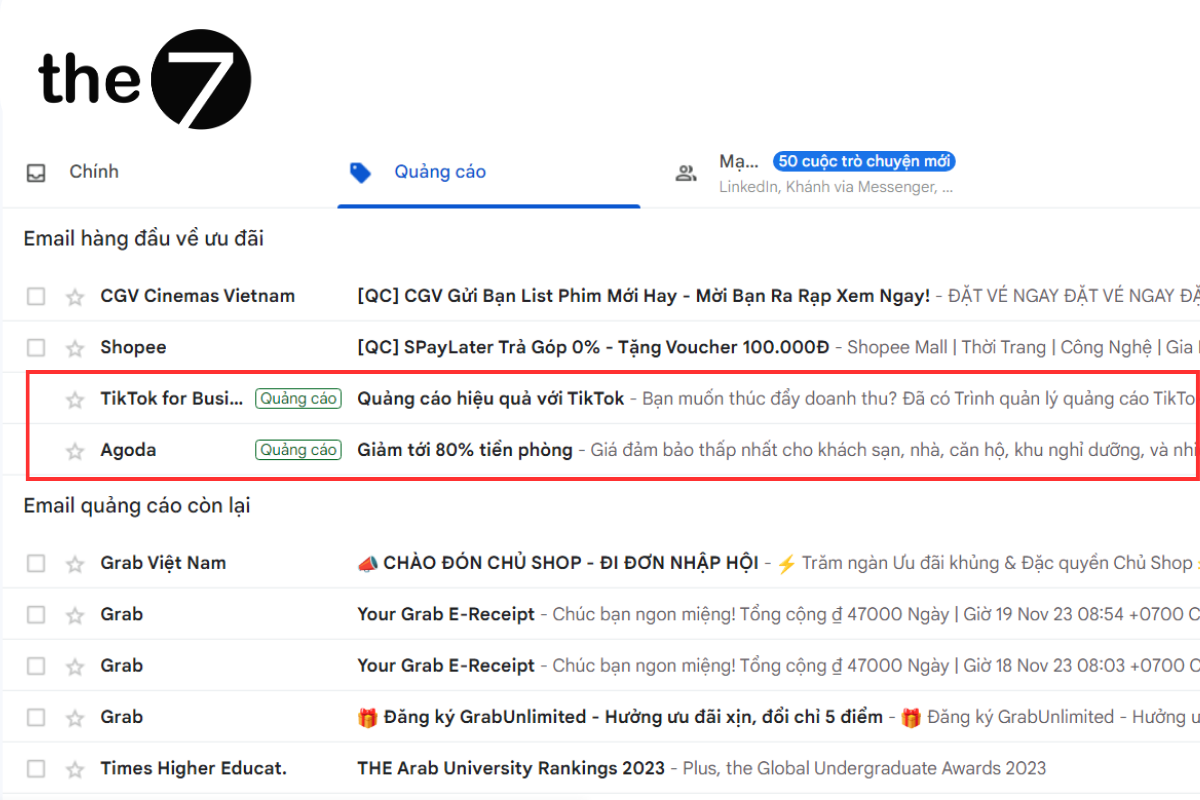1200x800 pixels.
Task: Click the tag icon beside Quảng cáo
Action: click(x=360, y=172)
